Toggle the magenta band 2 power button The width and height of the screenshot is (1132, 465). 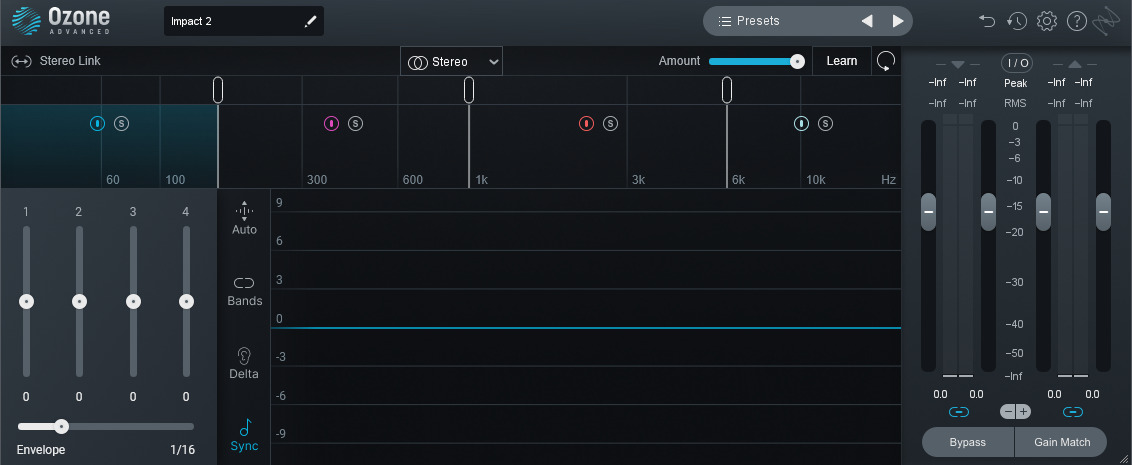pyautogui.click(x=331, y=123)
